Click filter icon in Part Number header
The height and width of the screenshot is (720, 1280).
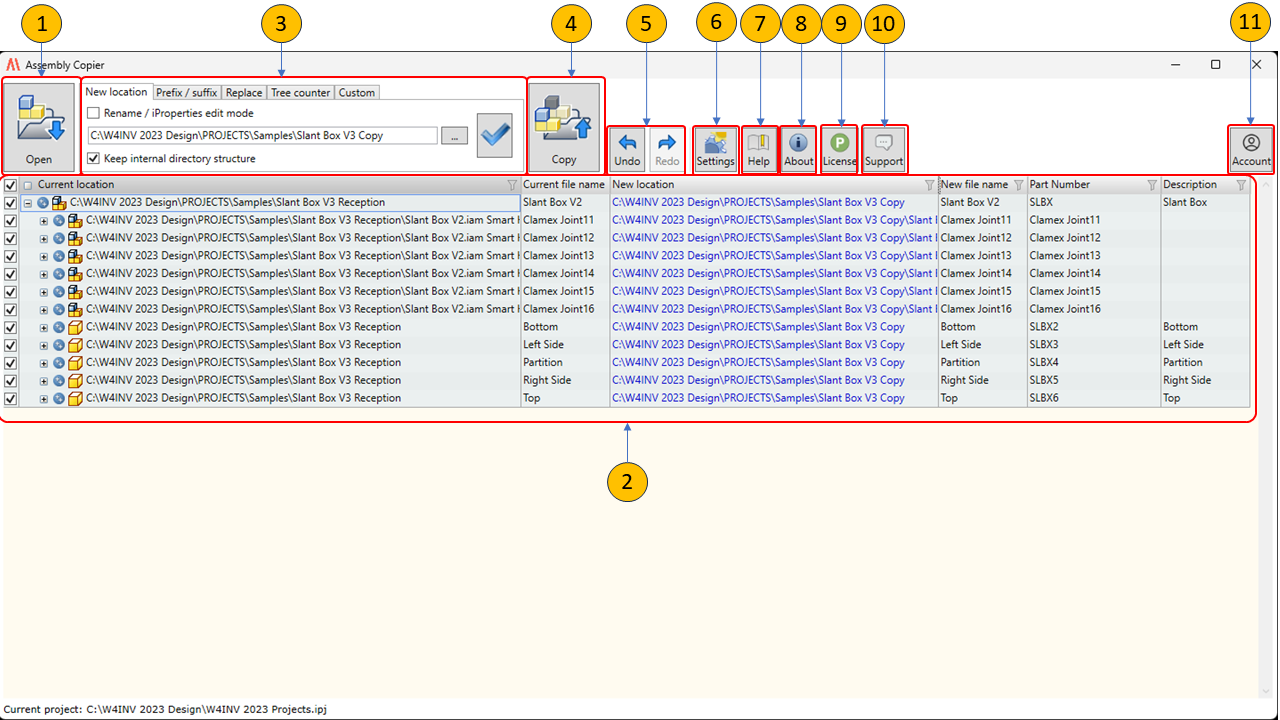pyautogui.click(x=1152, y=185)
